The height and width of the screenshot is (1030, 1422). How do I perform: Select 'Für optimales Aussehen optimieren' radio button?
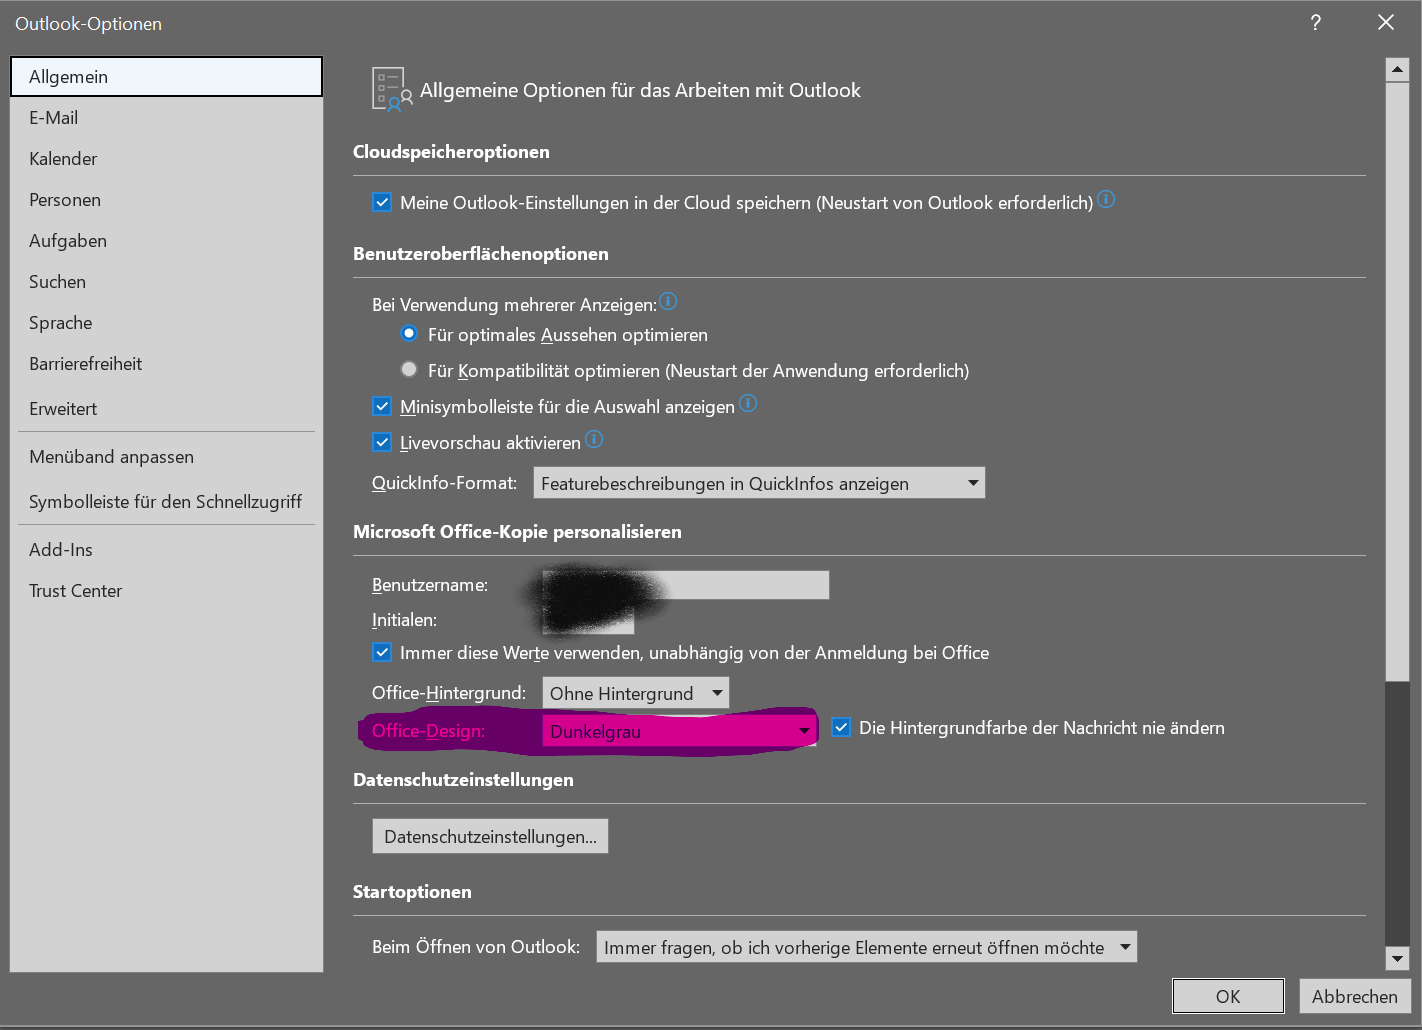point(409,333)
